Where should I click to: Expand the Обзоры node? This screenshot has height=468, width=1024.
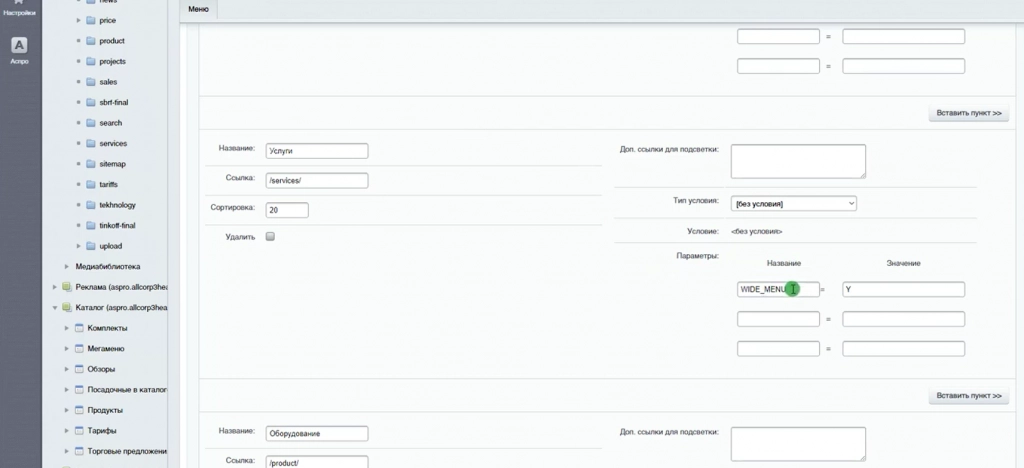click(67, 369)
